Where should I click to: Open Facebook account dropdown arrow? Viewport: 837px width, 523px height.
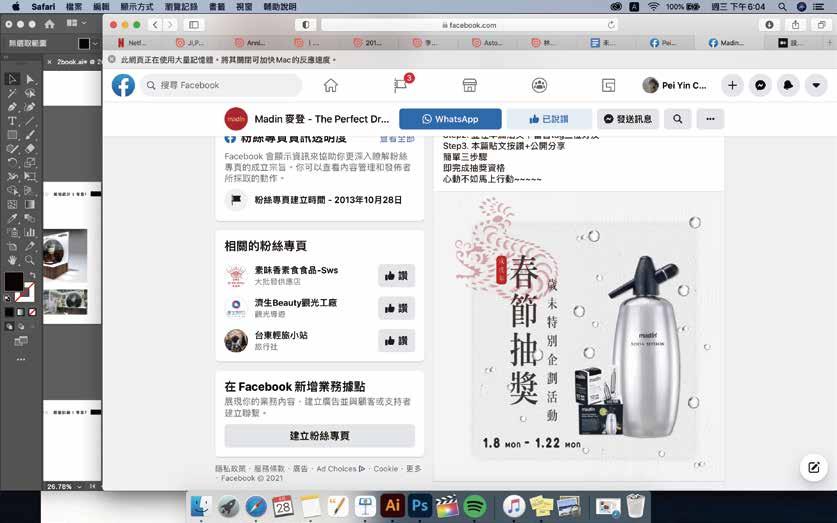pos(816,85)
